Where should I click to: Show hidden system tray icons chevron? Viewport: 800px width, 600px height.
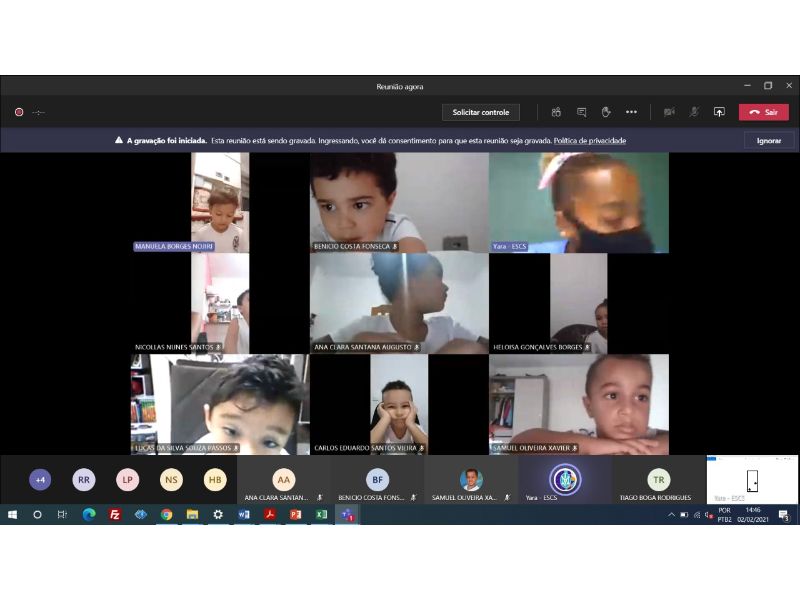click(x=671, y=515)
